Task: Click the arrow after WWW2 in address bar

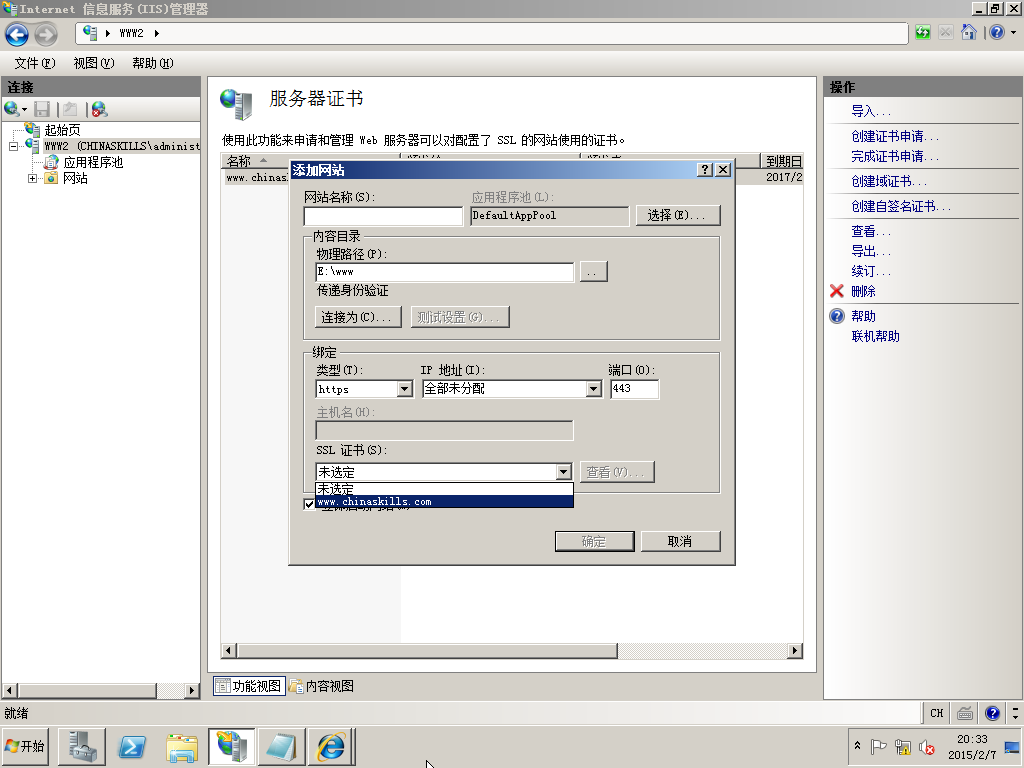Action: point(157,33)
